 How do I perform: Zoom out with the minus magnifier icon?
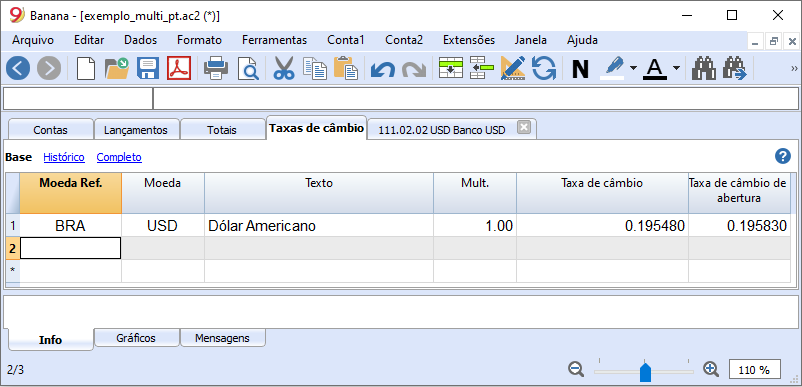pos(576,369)
